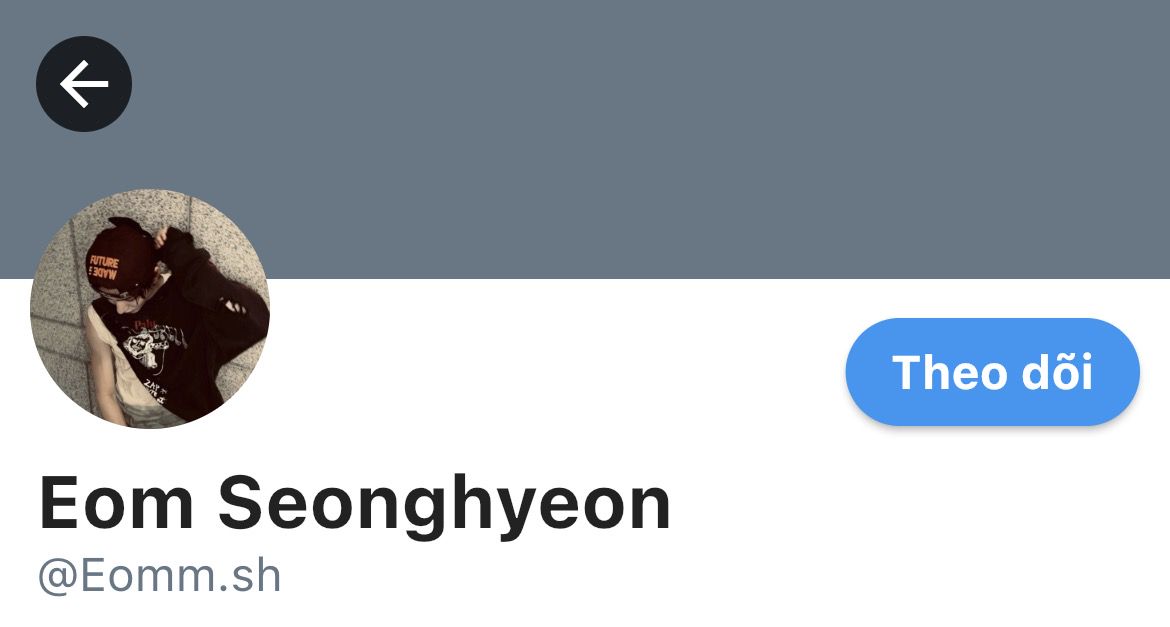Open avatar showing person in red cap
This screenshot has width=1170, height=627.
[150, 308]
